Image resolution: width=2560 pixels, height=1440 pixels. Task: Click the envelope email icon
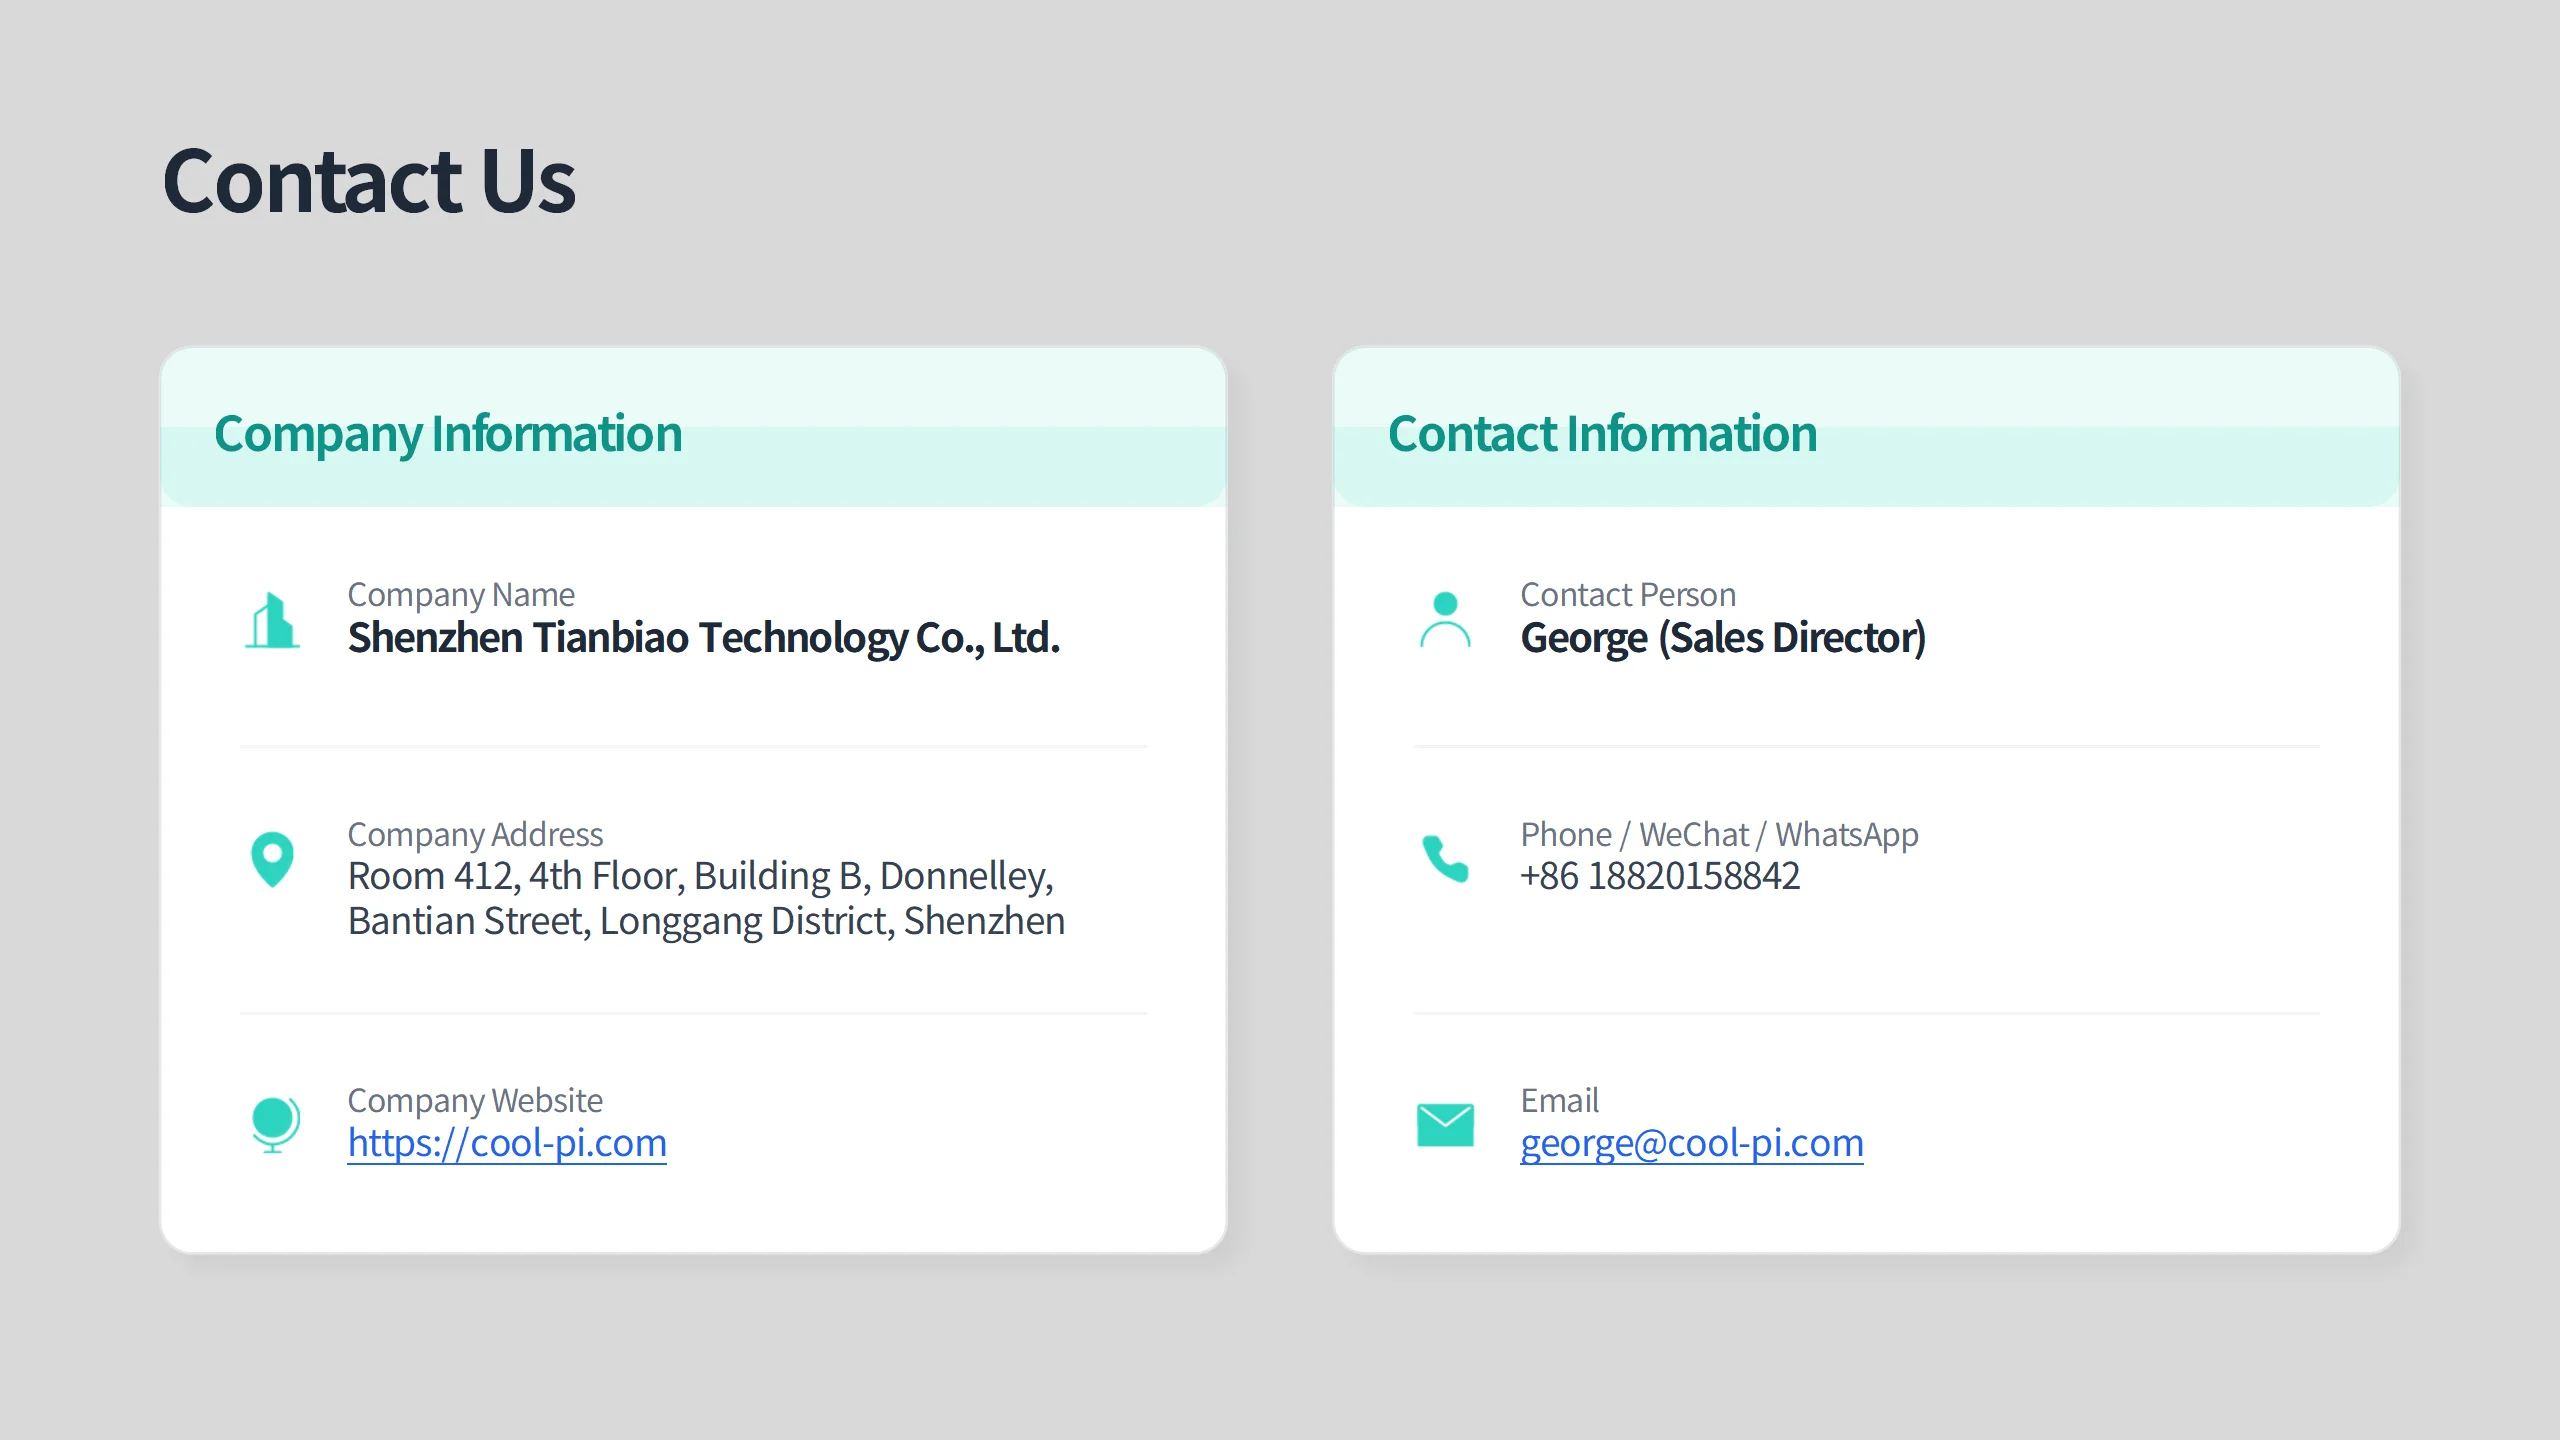[x=1445, y=1125]
